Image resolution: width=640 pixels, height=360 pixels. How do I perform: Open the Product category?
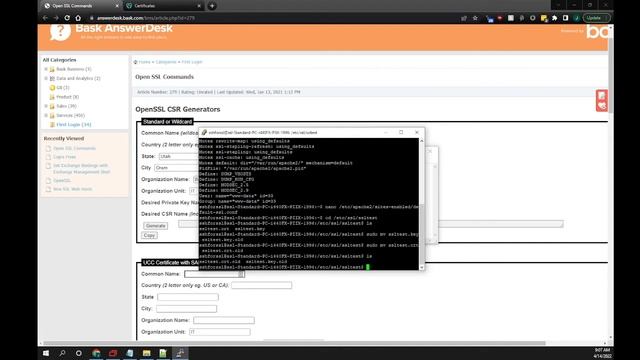point(67,97)
